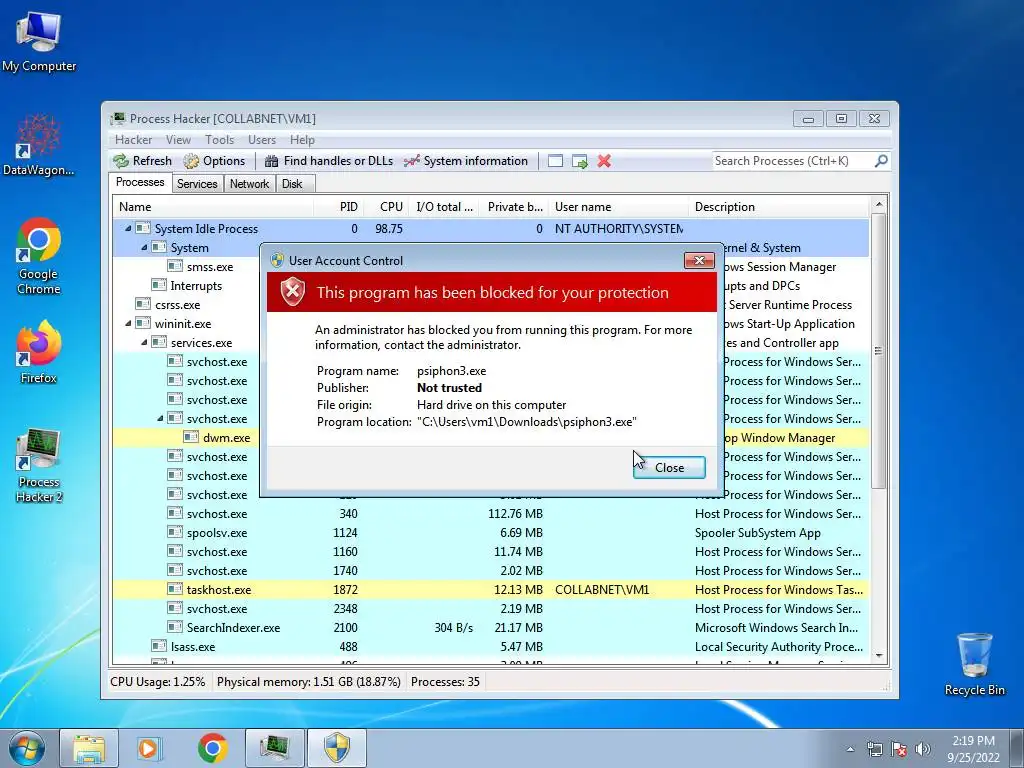Select the DataWagon desktop shortcut
This screenshot has height=768, width=1024.
tap(39, 145)
